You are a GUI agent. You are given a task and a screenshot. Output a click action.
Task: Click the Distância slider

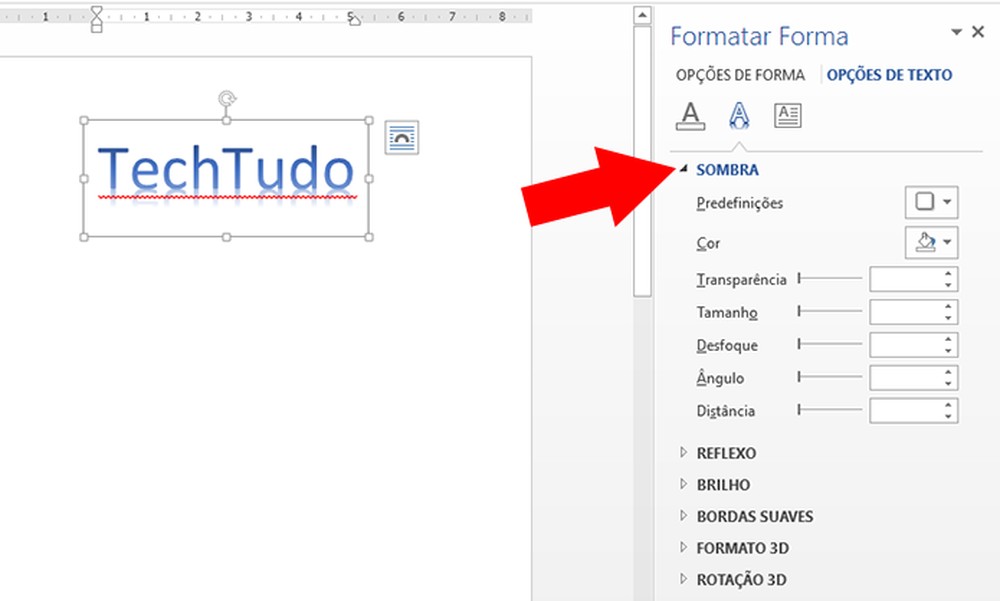830,410
